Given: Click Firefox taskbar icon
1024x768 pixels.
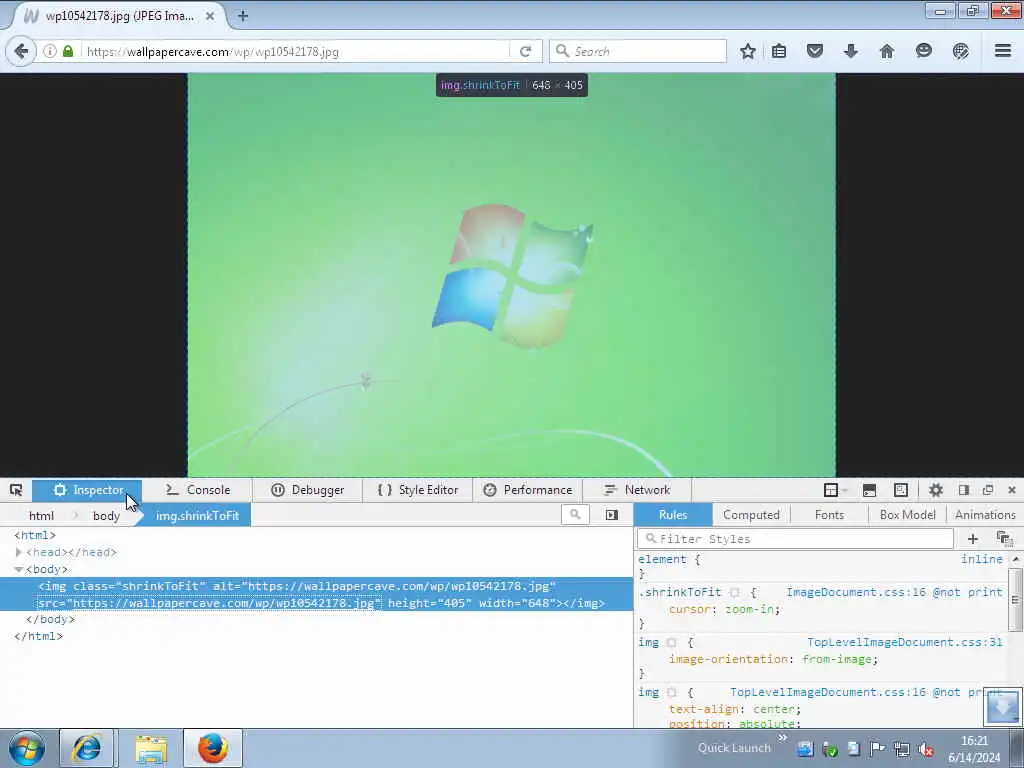Looking at the screenshot, I should click(x=213, y=748).
